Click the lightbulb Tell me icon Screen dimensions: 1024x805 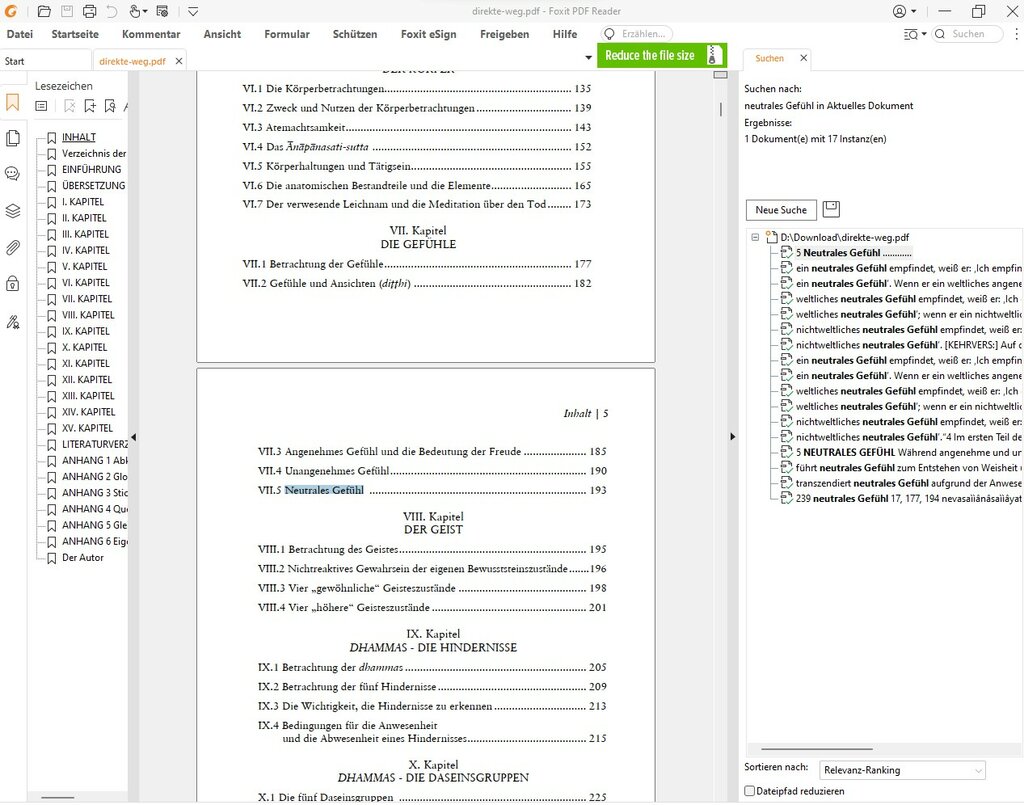609,34
